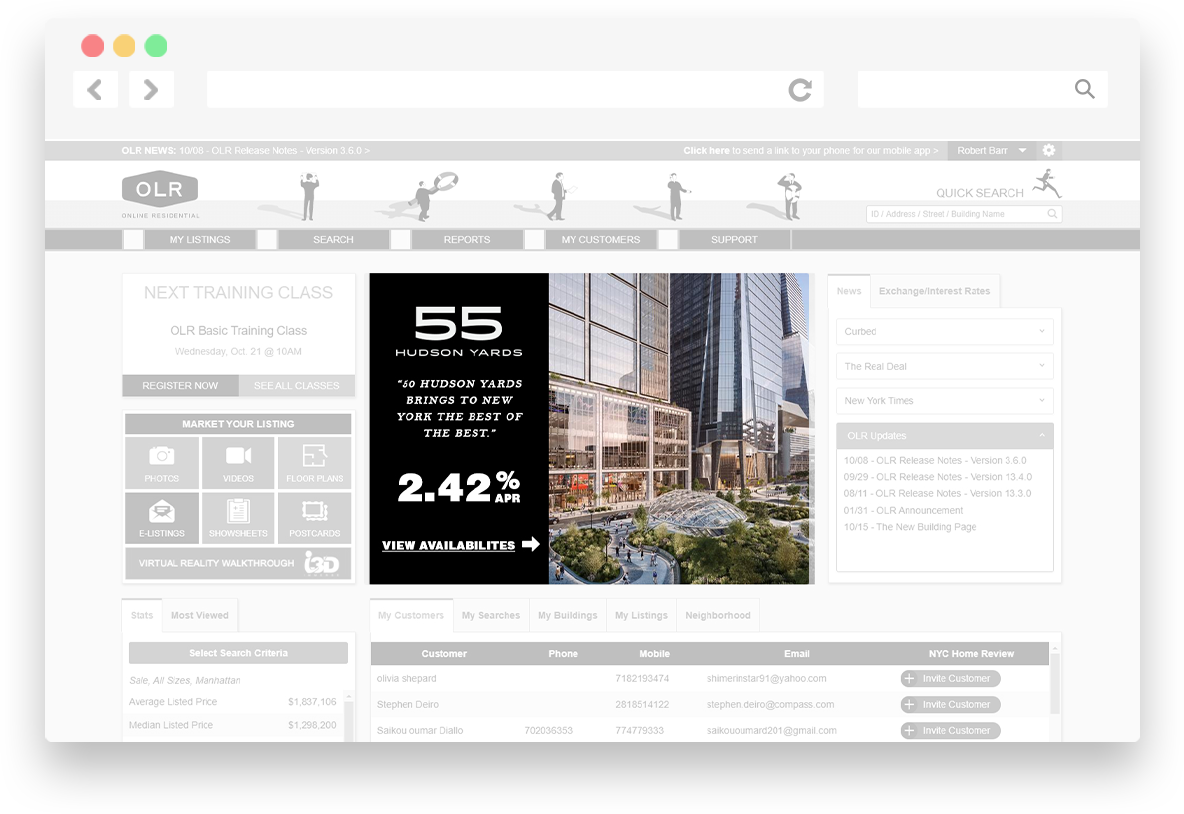Expand The Real Deal news section
Image resolution: width=1184 pixels, height=814 pixels.
(945, 366)
